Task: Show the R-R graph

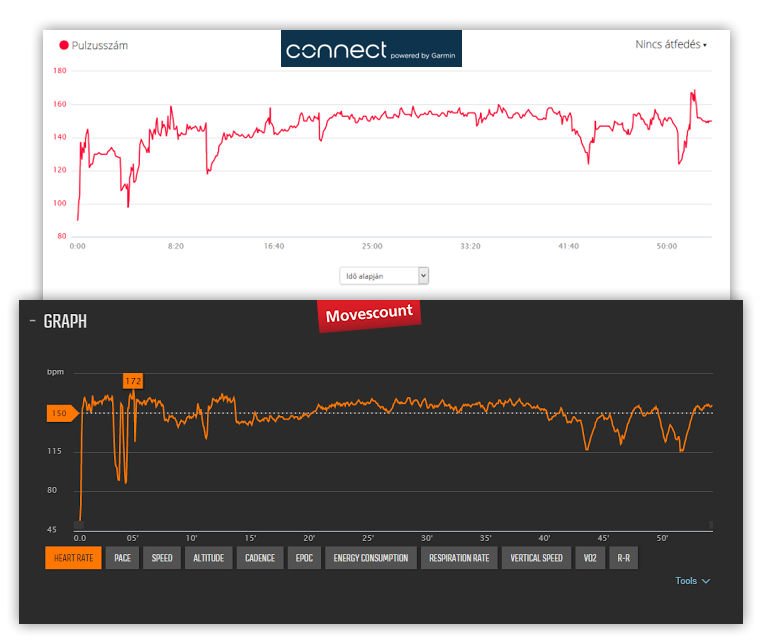Action: pos(623,558)
